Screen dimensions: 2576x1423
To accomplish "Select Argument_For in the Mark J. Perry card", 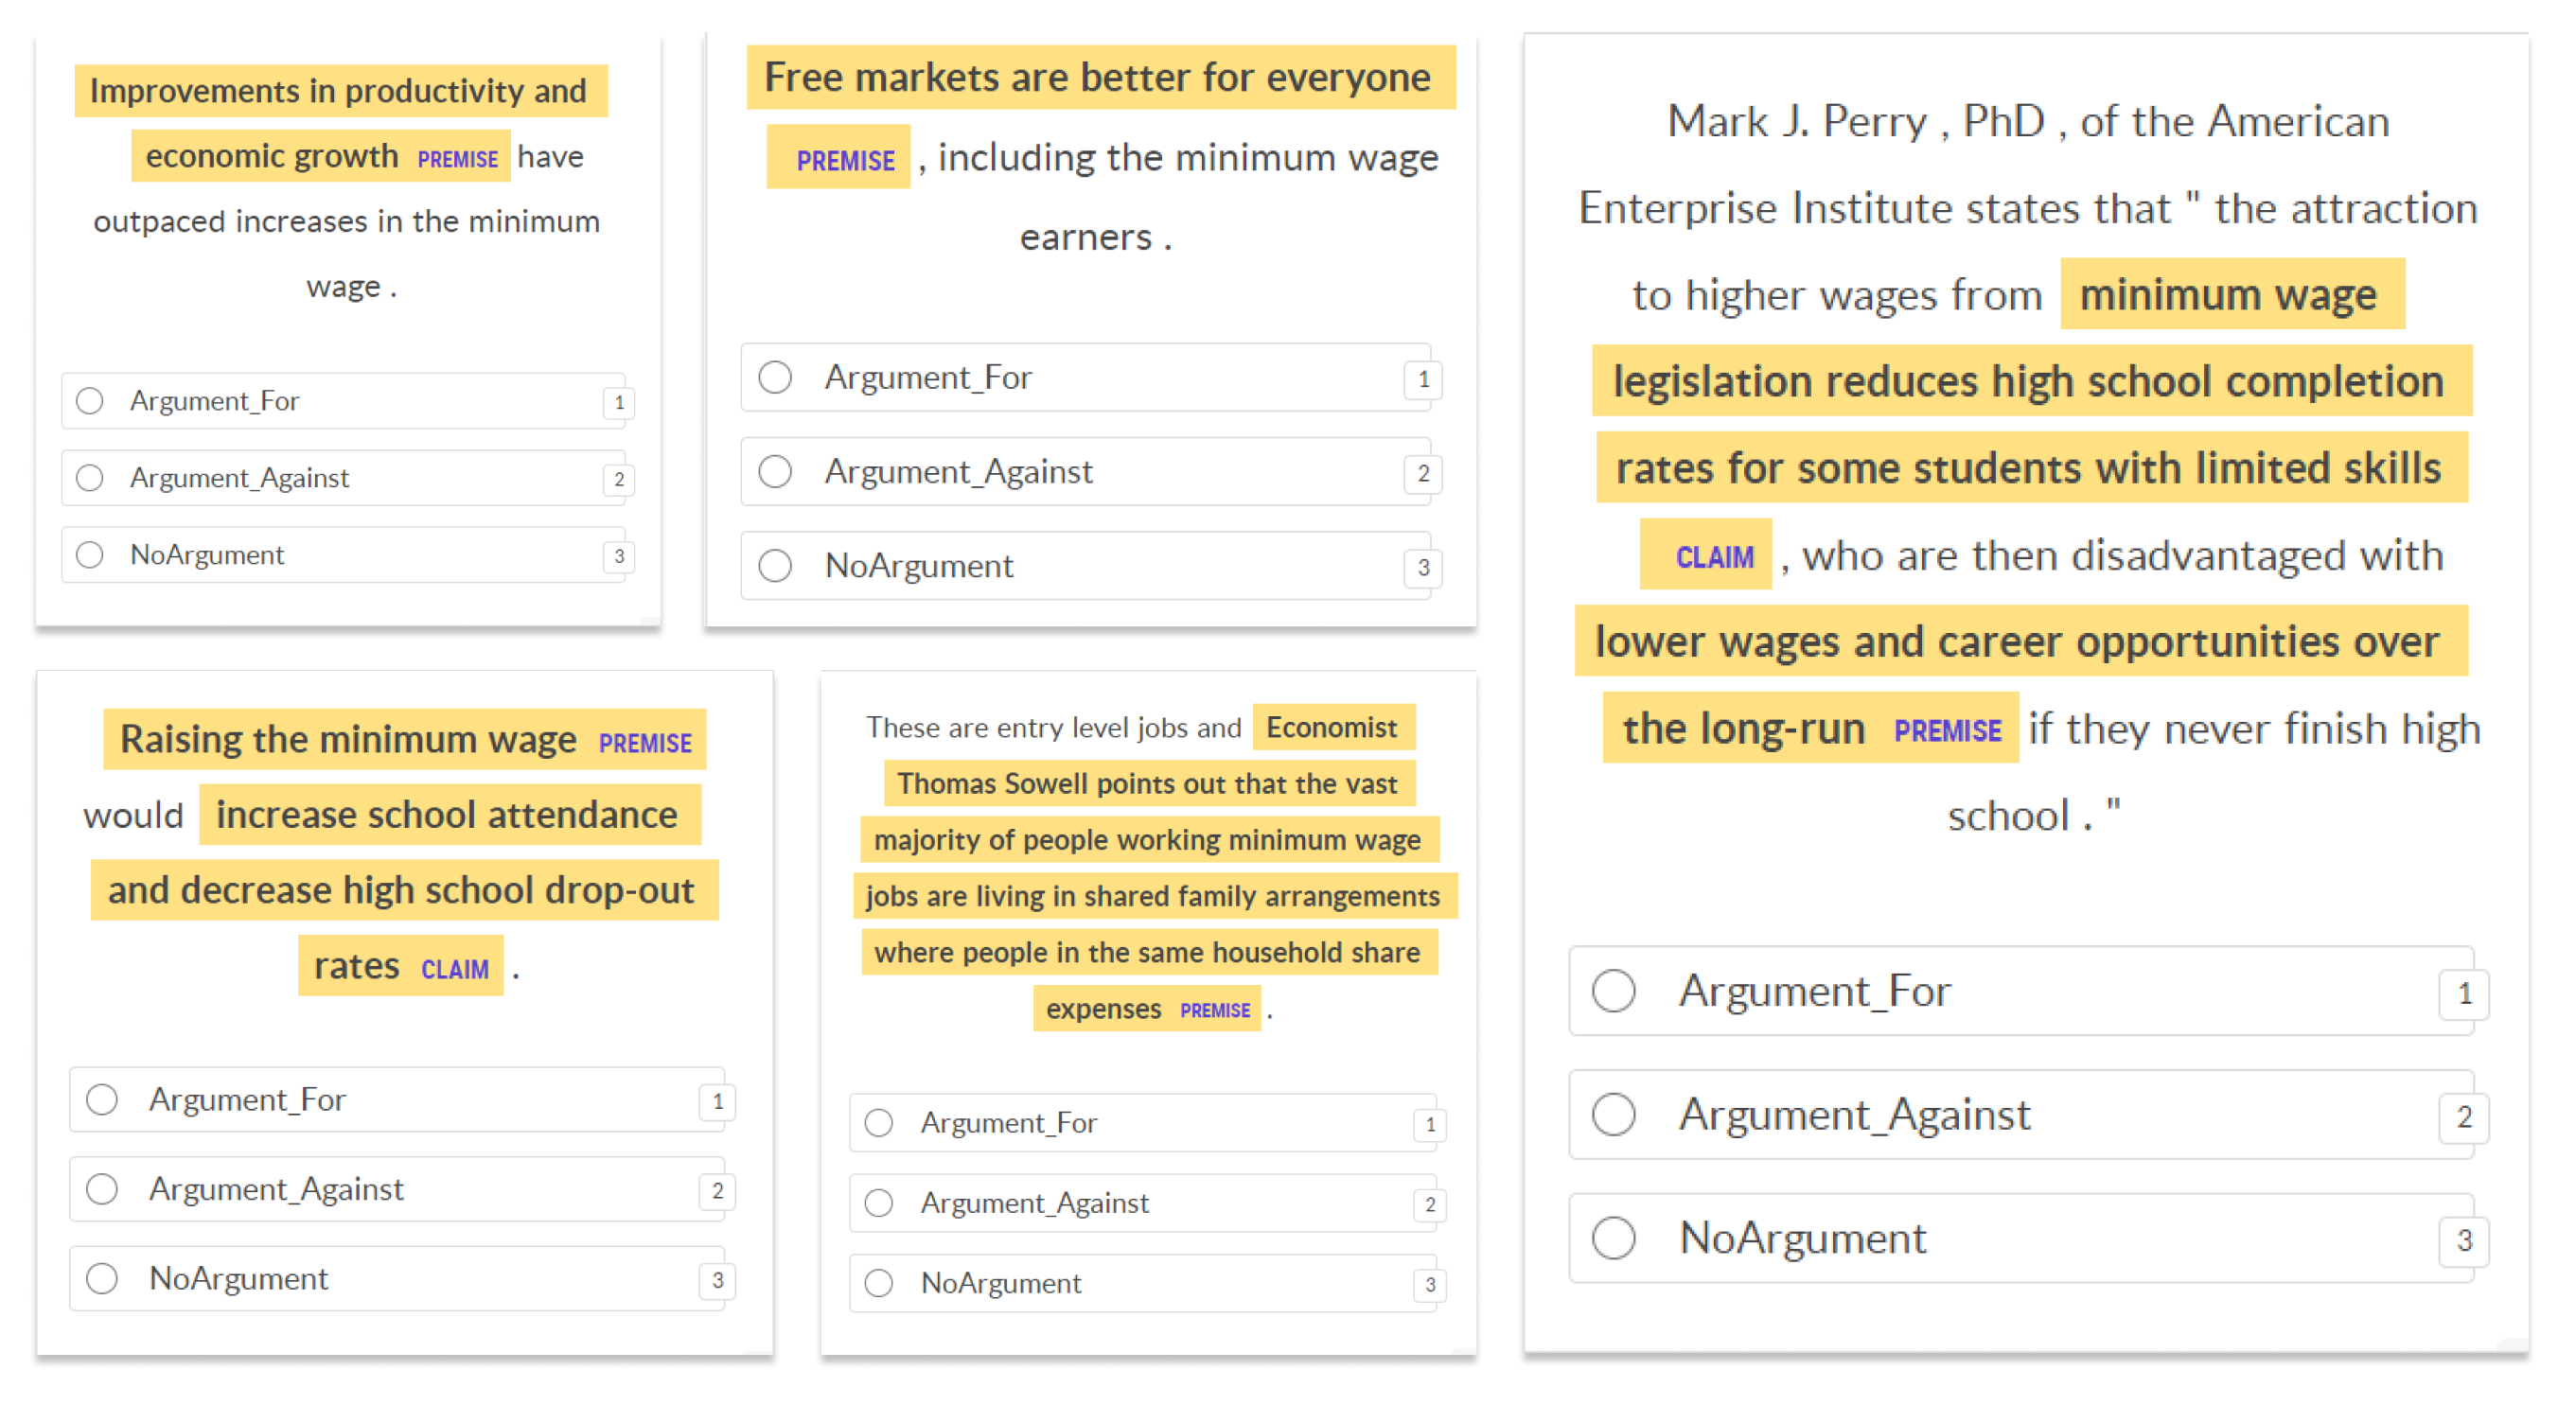I will pos(2021,990).
